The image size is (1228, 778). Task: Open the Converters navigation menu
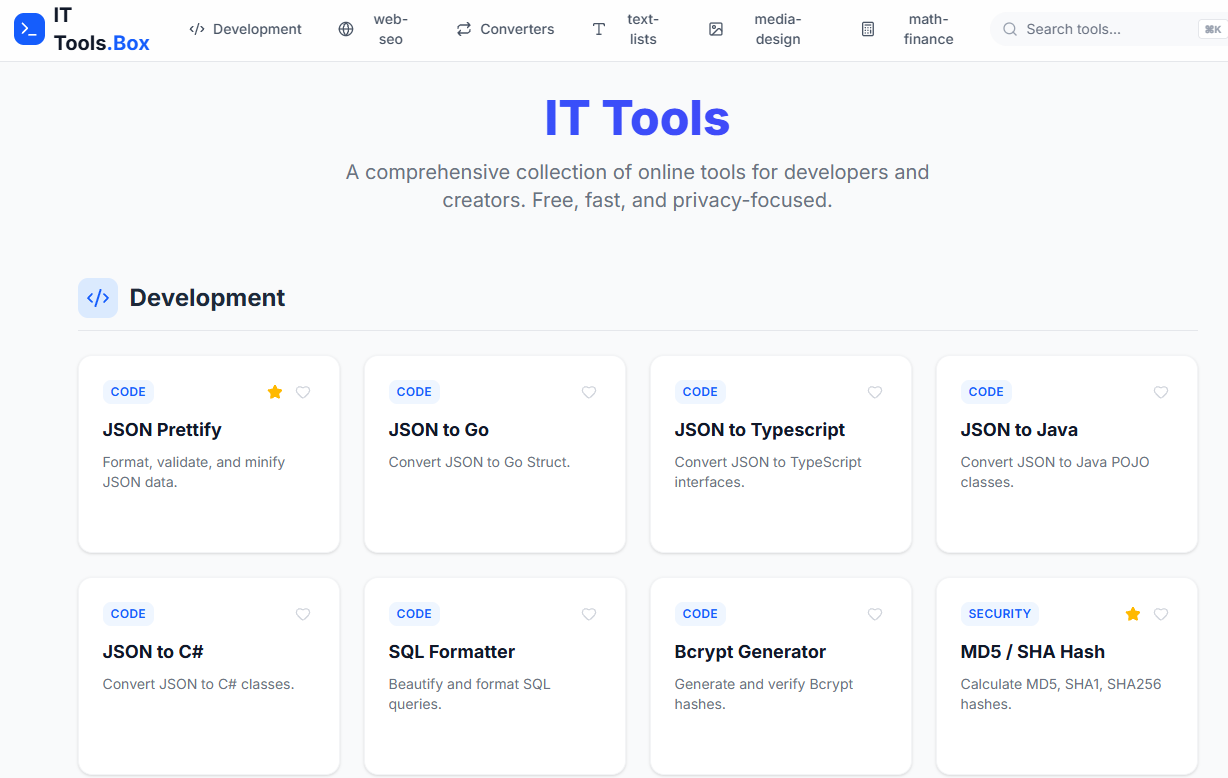(x=517, y=29)
